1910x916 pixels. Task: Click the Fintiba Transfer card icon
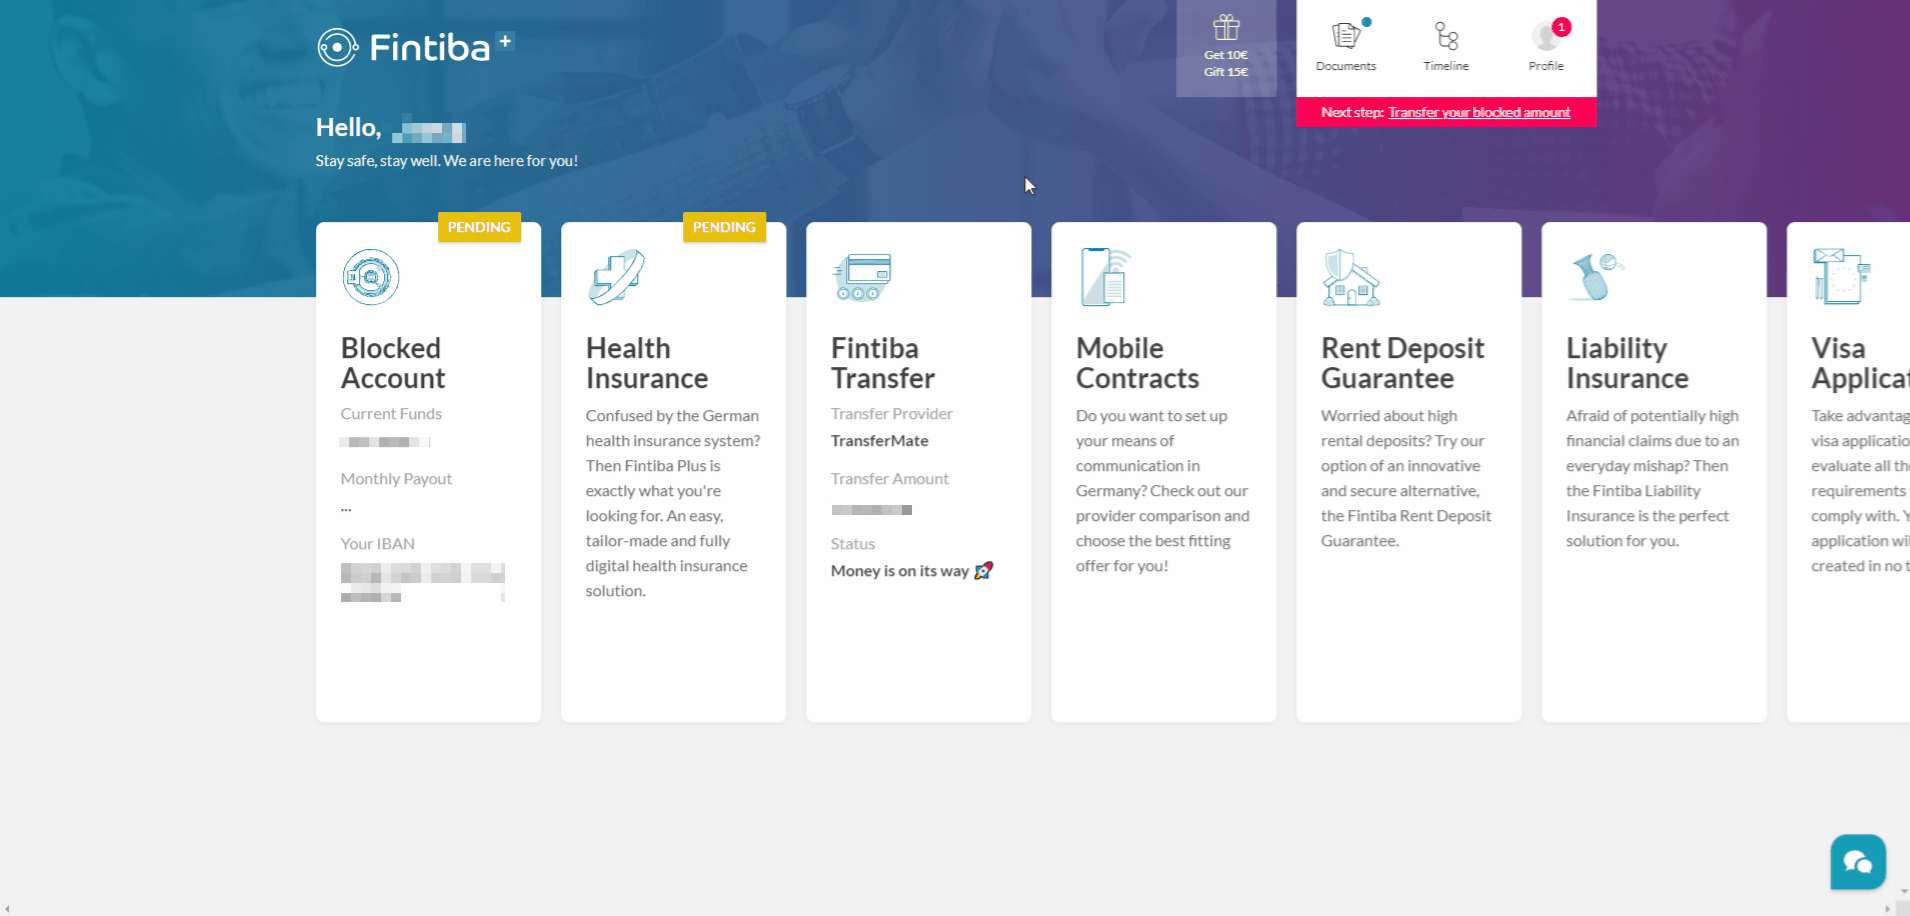tap(861, 277)
